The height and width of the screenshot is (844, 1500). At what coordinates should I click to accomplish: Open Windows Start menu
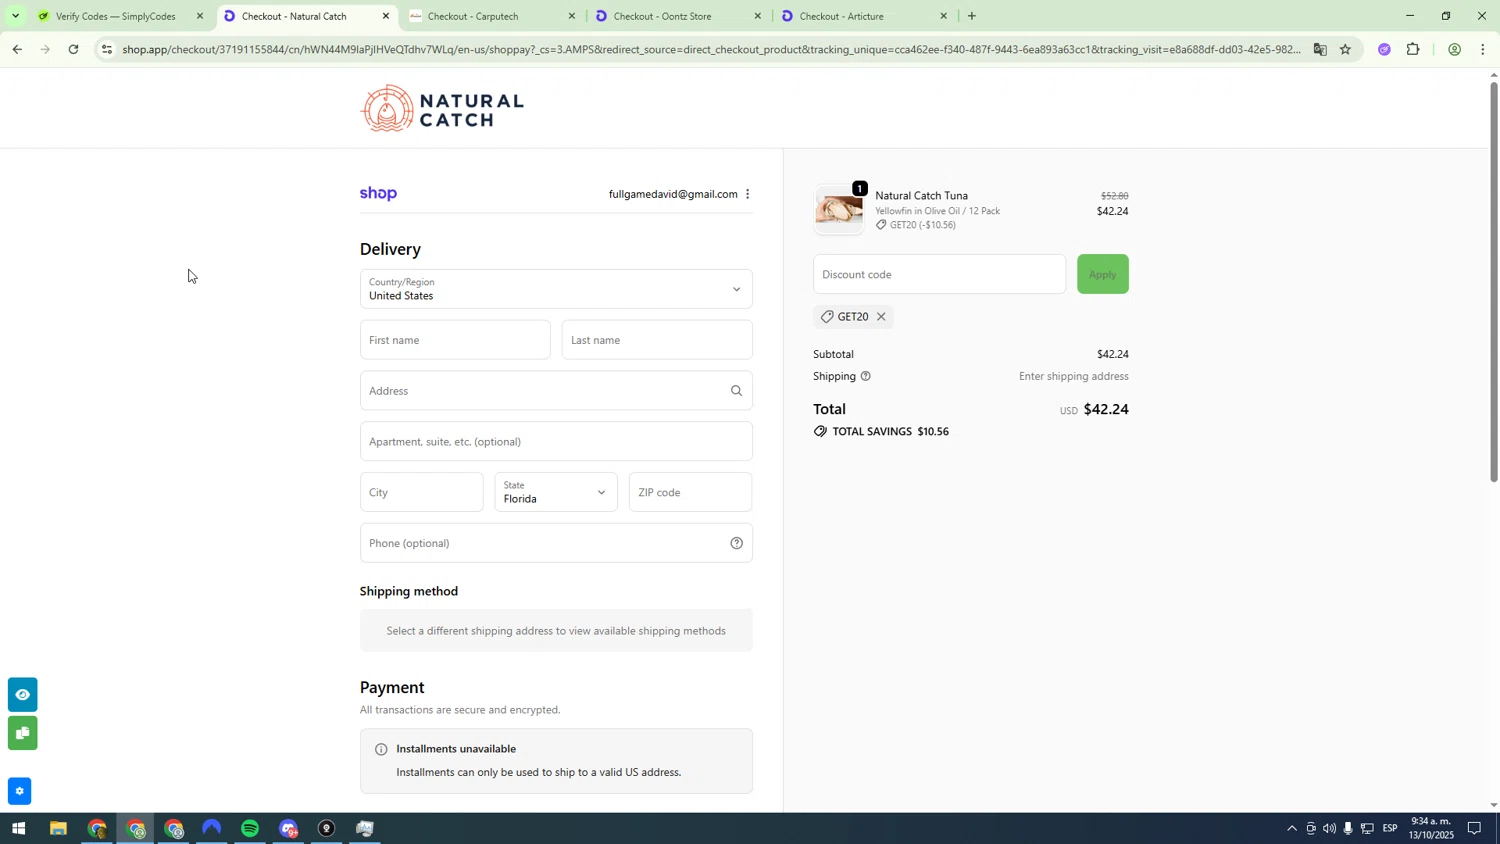tap(17, 829)
